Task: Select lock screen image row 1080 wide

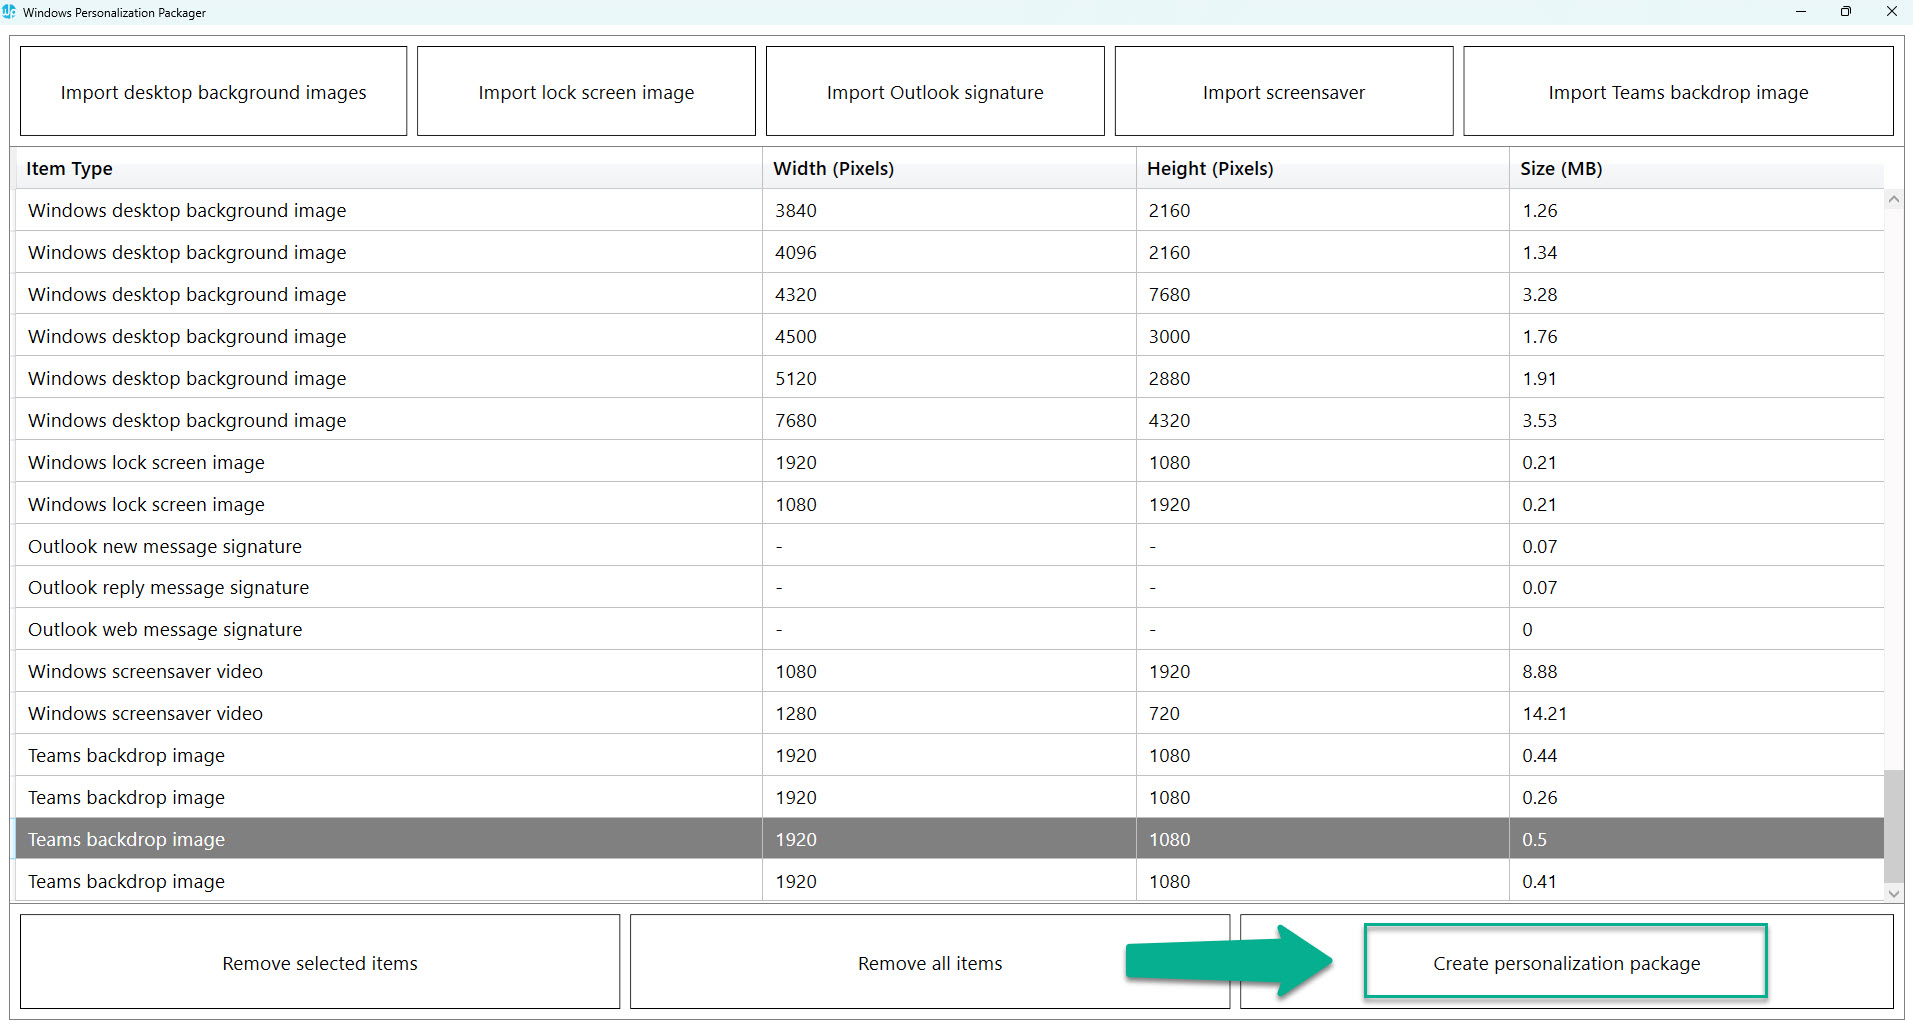Action: click(x=949, y=504)
